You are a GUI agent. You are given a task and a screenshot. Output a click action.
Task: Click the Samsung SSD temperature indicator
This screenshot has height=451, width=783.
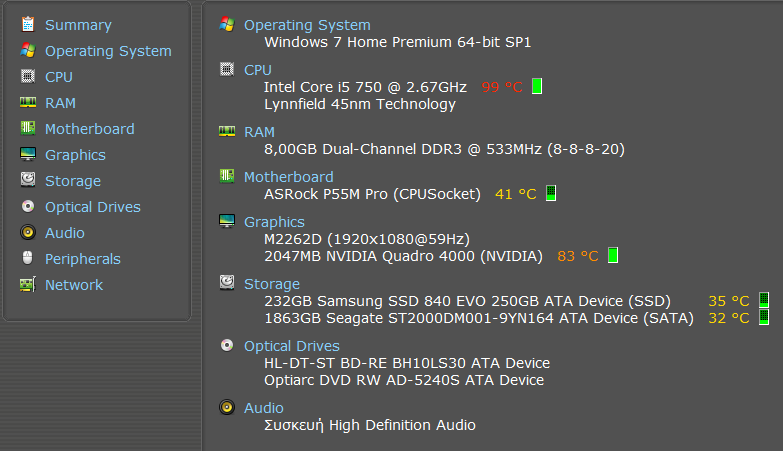point(764,300)
